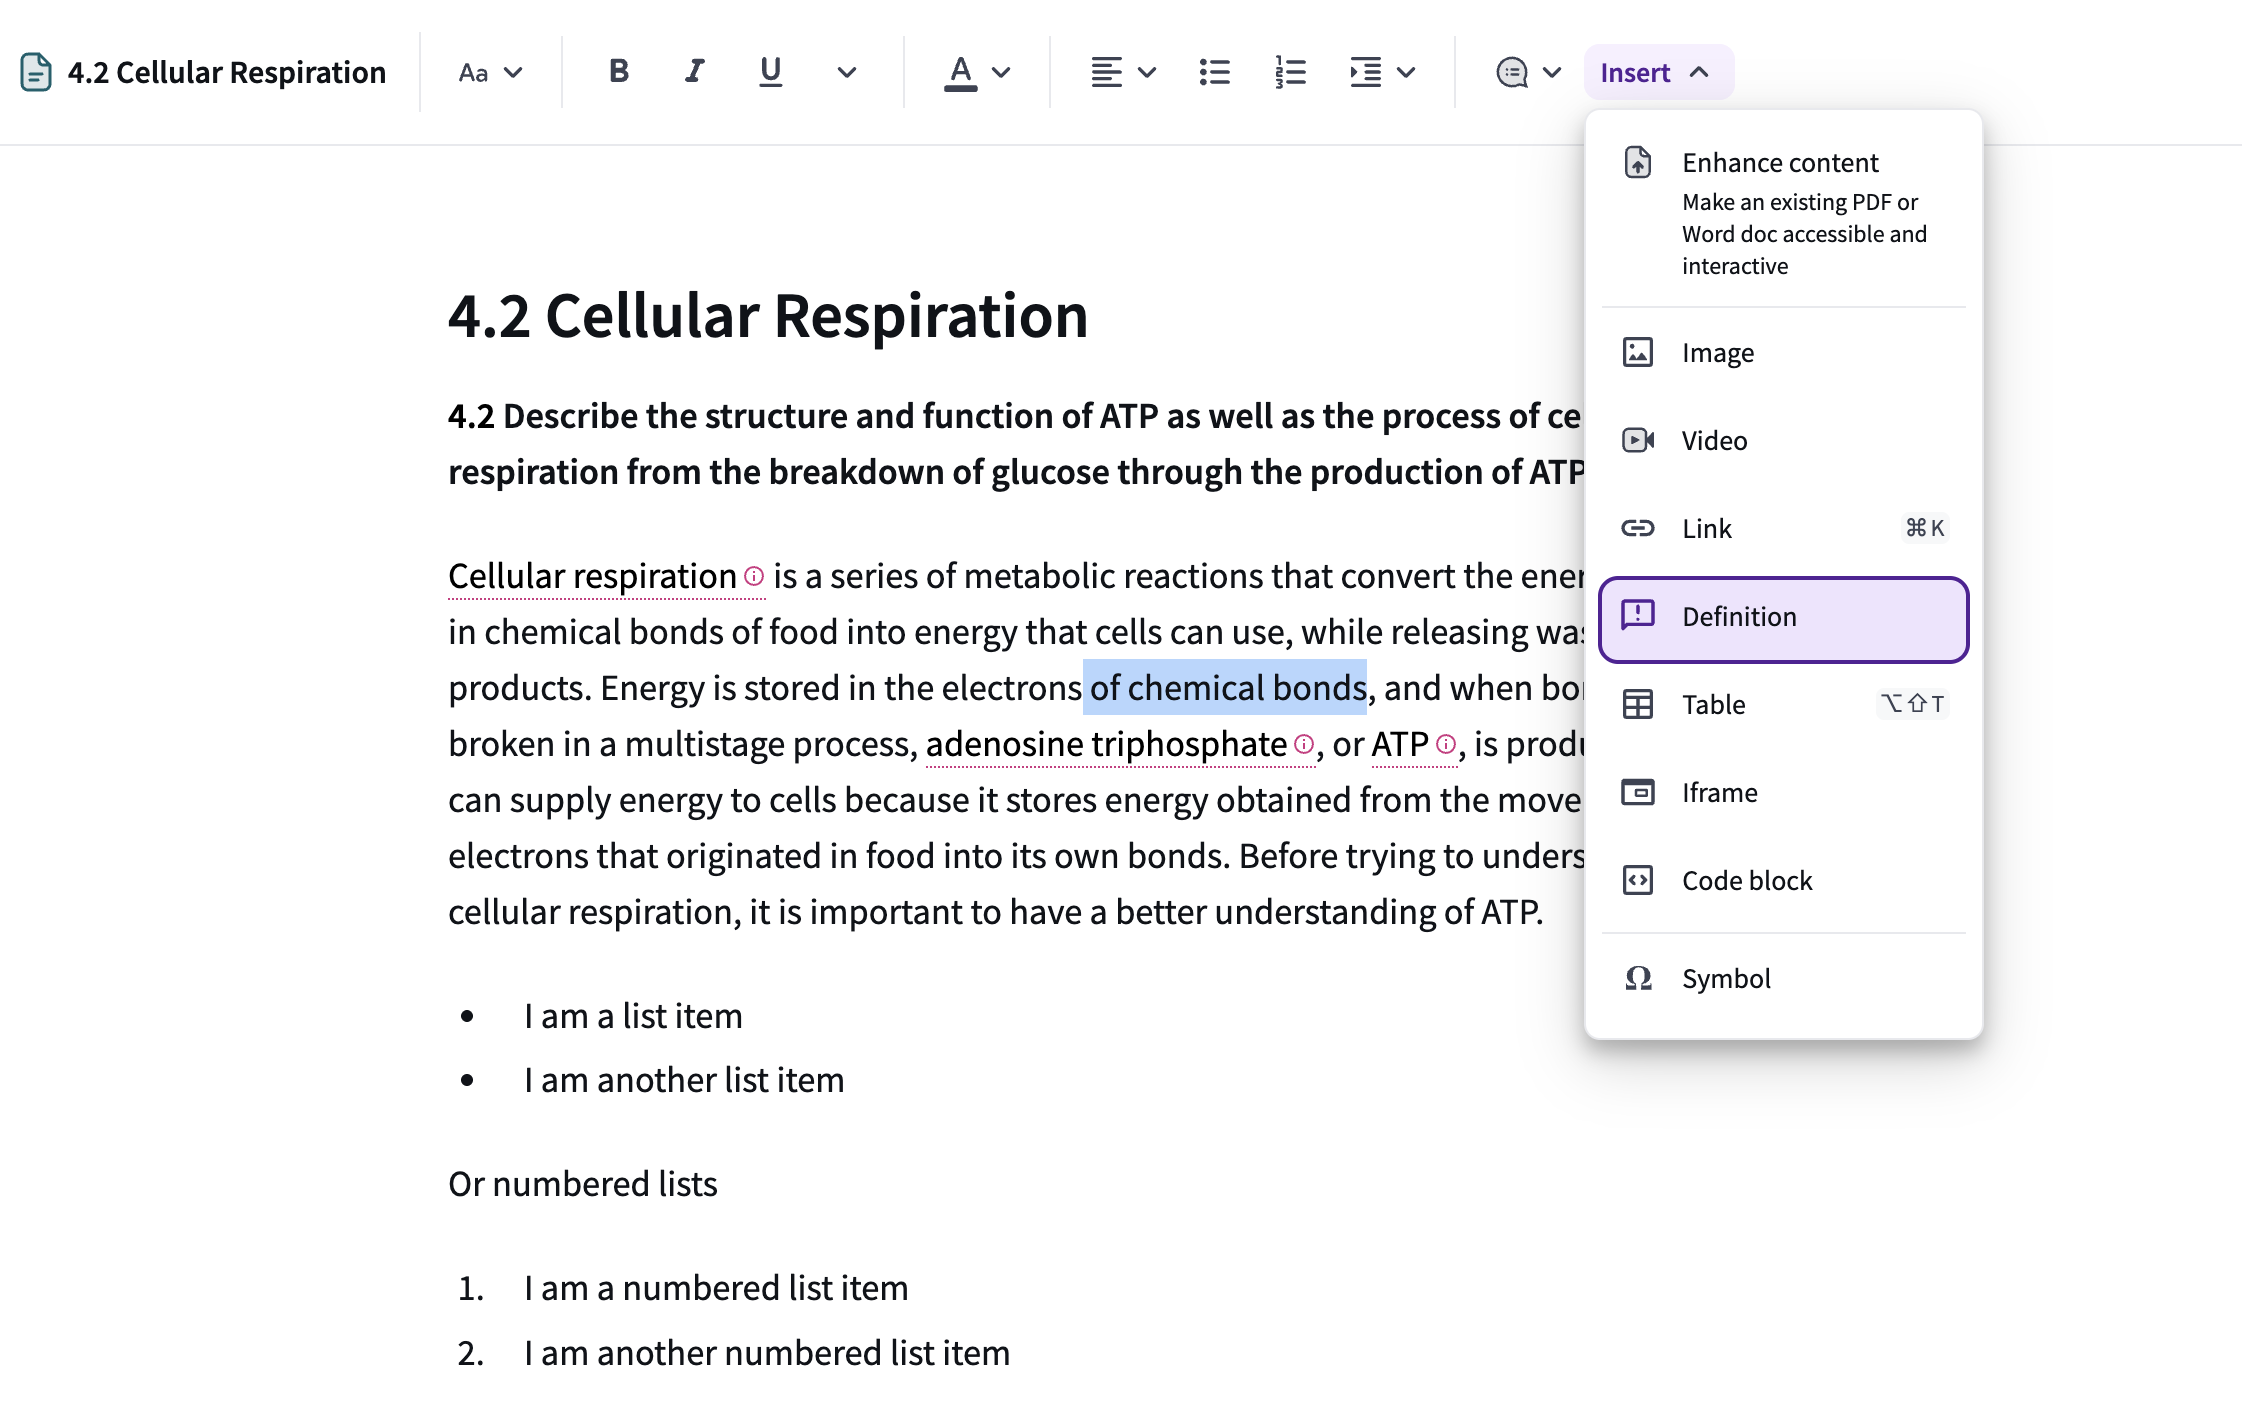Image resolution: width=2242 pixels, height=1416 pixels.
Task: Toggle bold formatting
Action: (x=619, y=72)
